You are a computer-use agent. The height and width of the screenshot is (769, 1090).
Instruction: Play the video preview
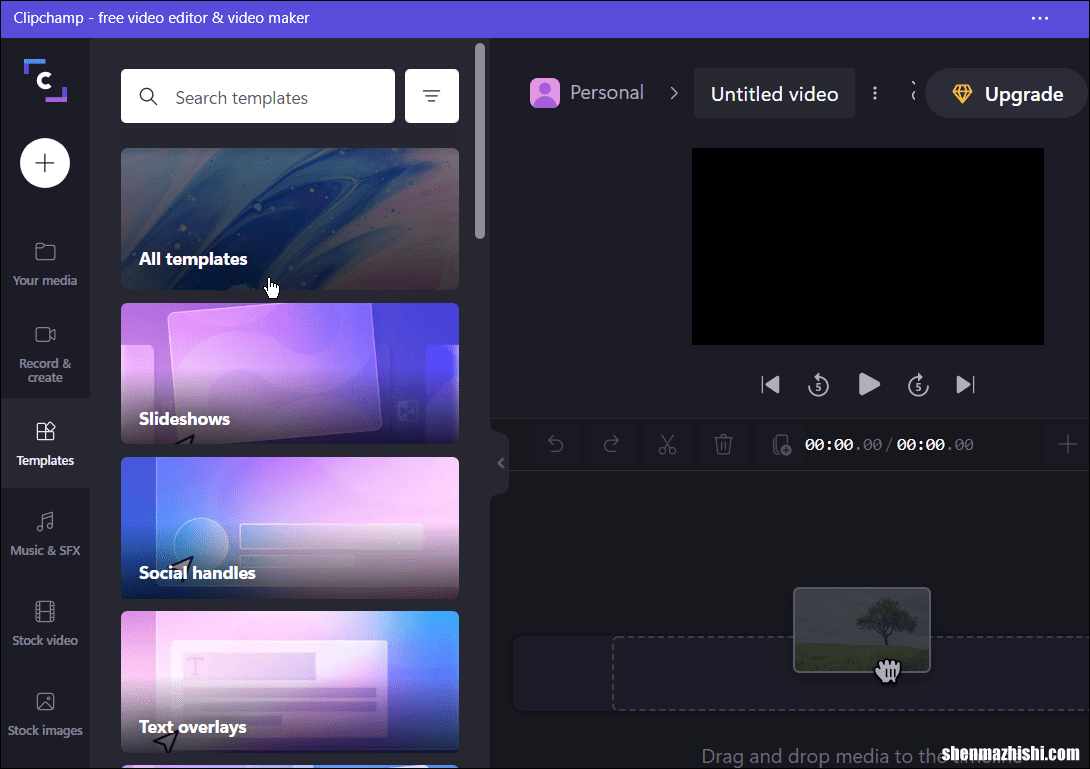click(x=869, y=384)
